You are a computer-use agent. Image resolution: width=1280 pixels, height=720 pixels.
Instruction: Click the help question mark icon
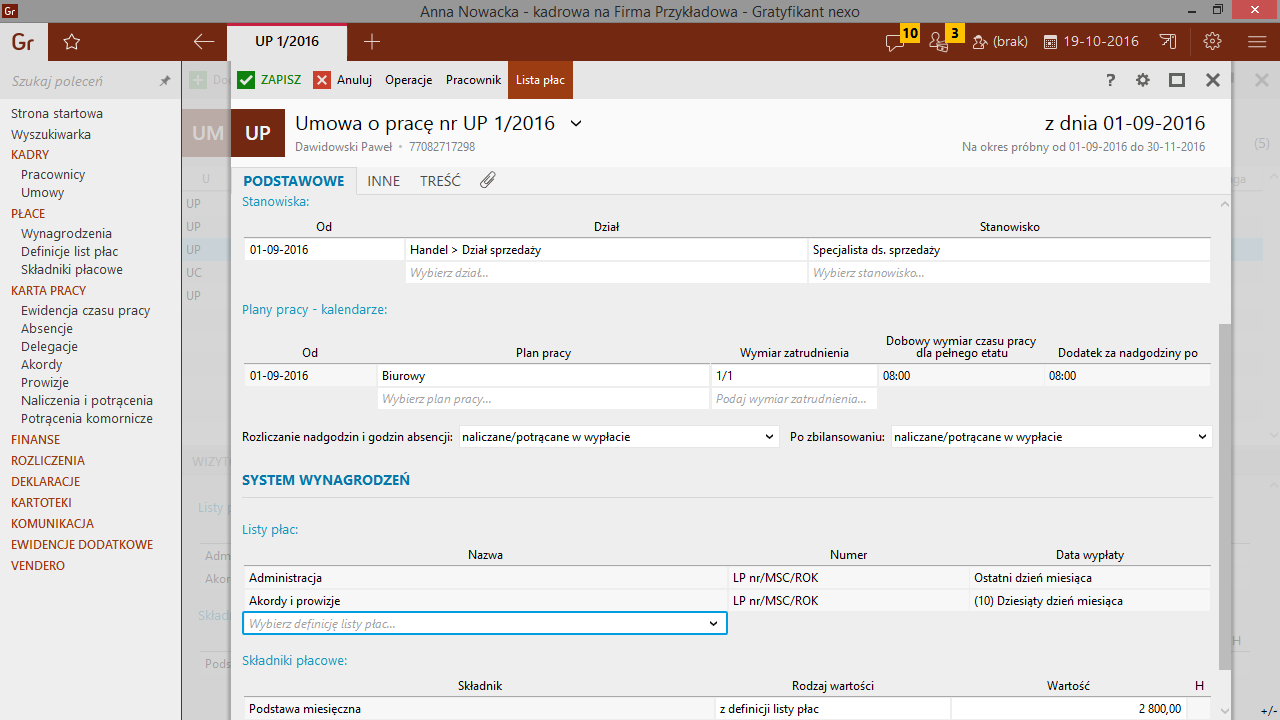point(1110,80)
